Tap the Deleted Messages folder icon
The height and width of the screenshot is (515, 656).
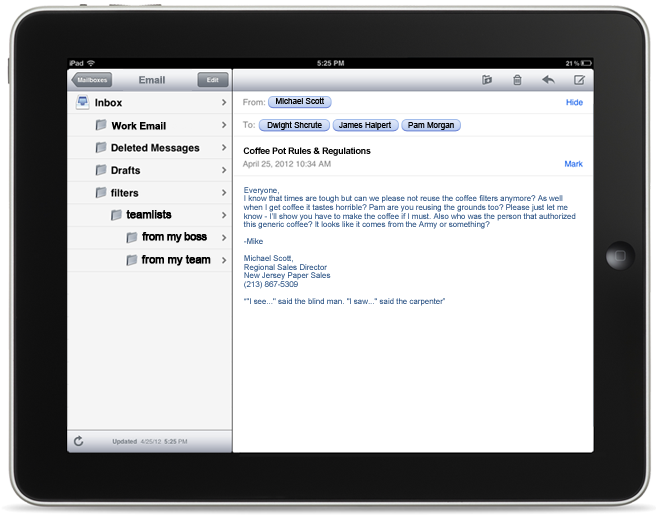coord(100,147)
